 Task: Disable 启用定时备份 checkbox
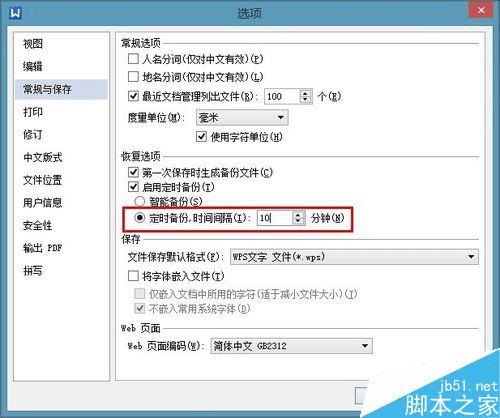pyautogui.click(x=133, y=187)
